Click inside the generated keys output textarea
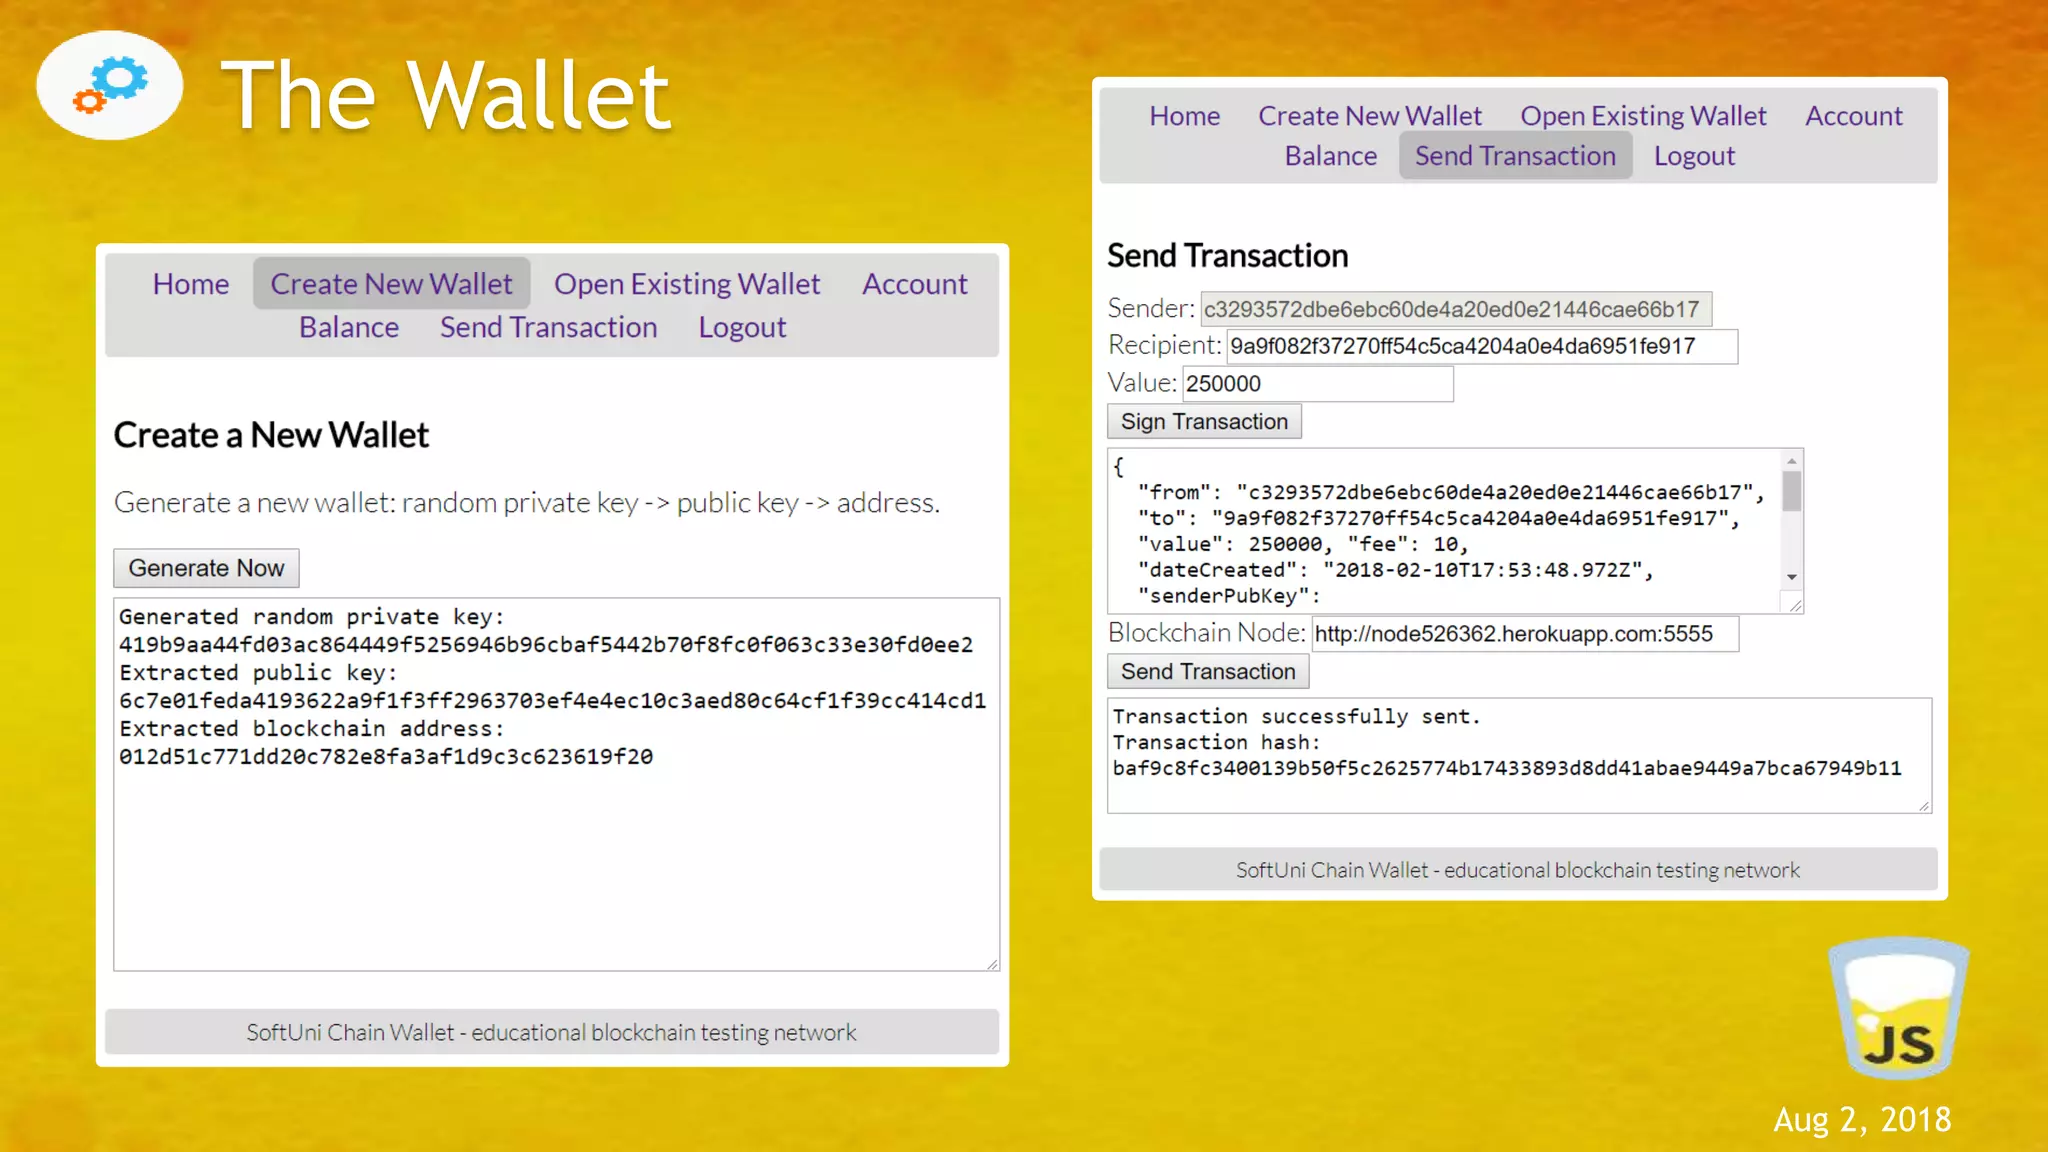The height and width of the screenshot is (1152, 2048). (556, 784)
